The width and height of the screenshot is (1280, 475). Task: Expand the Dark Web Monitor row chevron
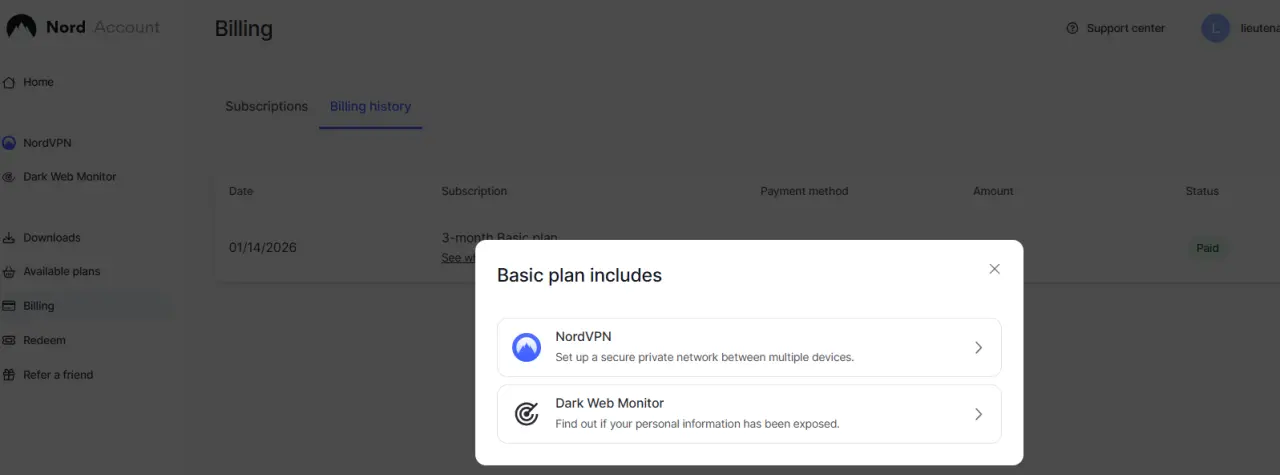tap(978, 414)
